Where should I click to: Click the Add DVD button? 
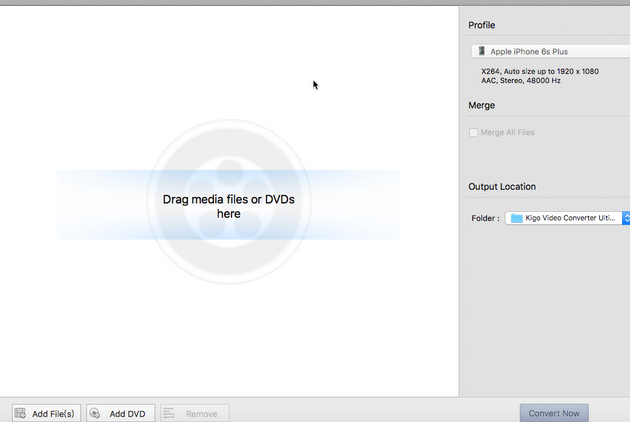click(x=121, y=413)
